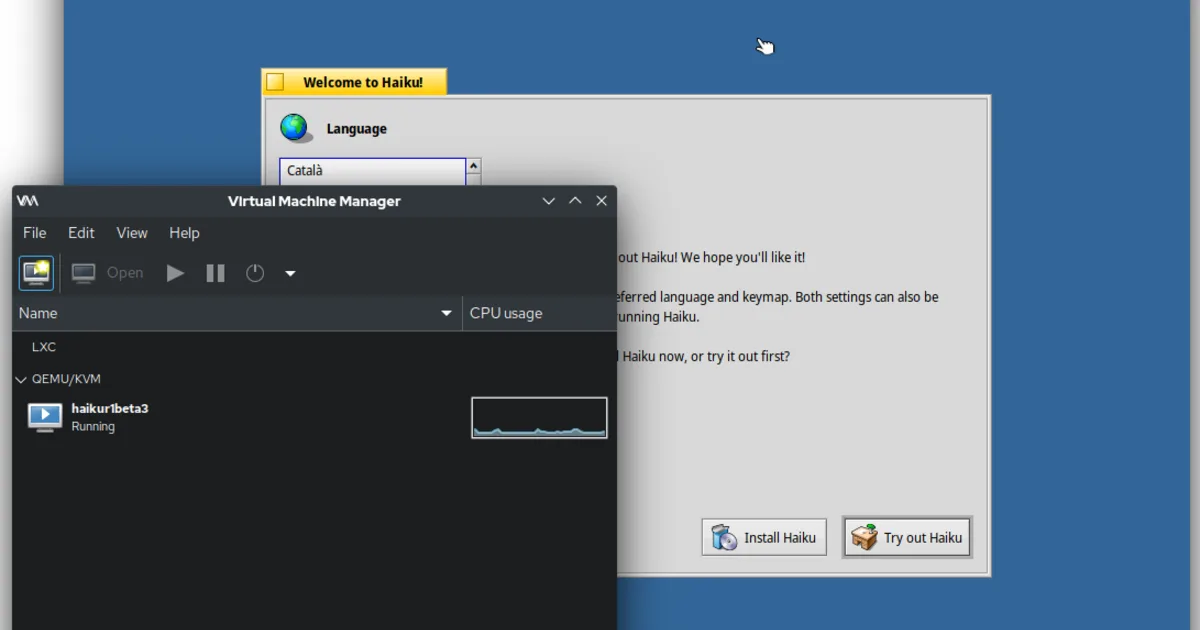The width and height of the screenshot is (1200, 630).
Task: Click the Open toolbar label
Action: click(125, 273)
